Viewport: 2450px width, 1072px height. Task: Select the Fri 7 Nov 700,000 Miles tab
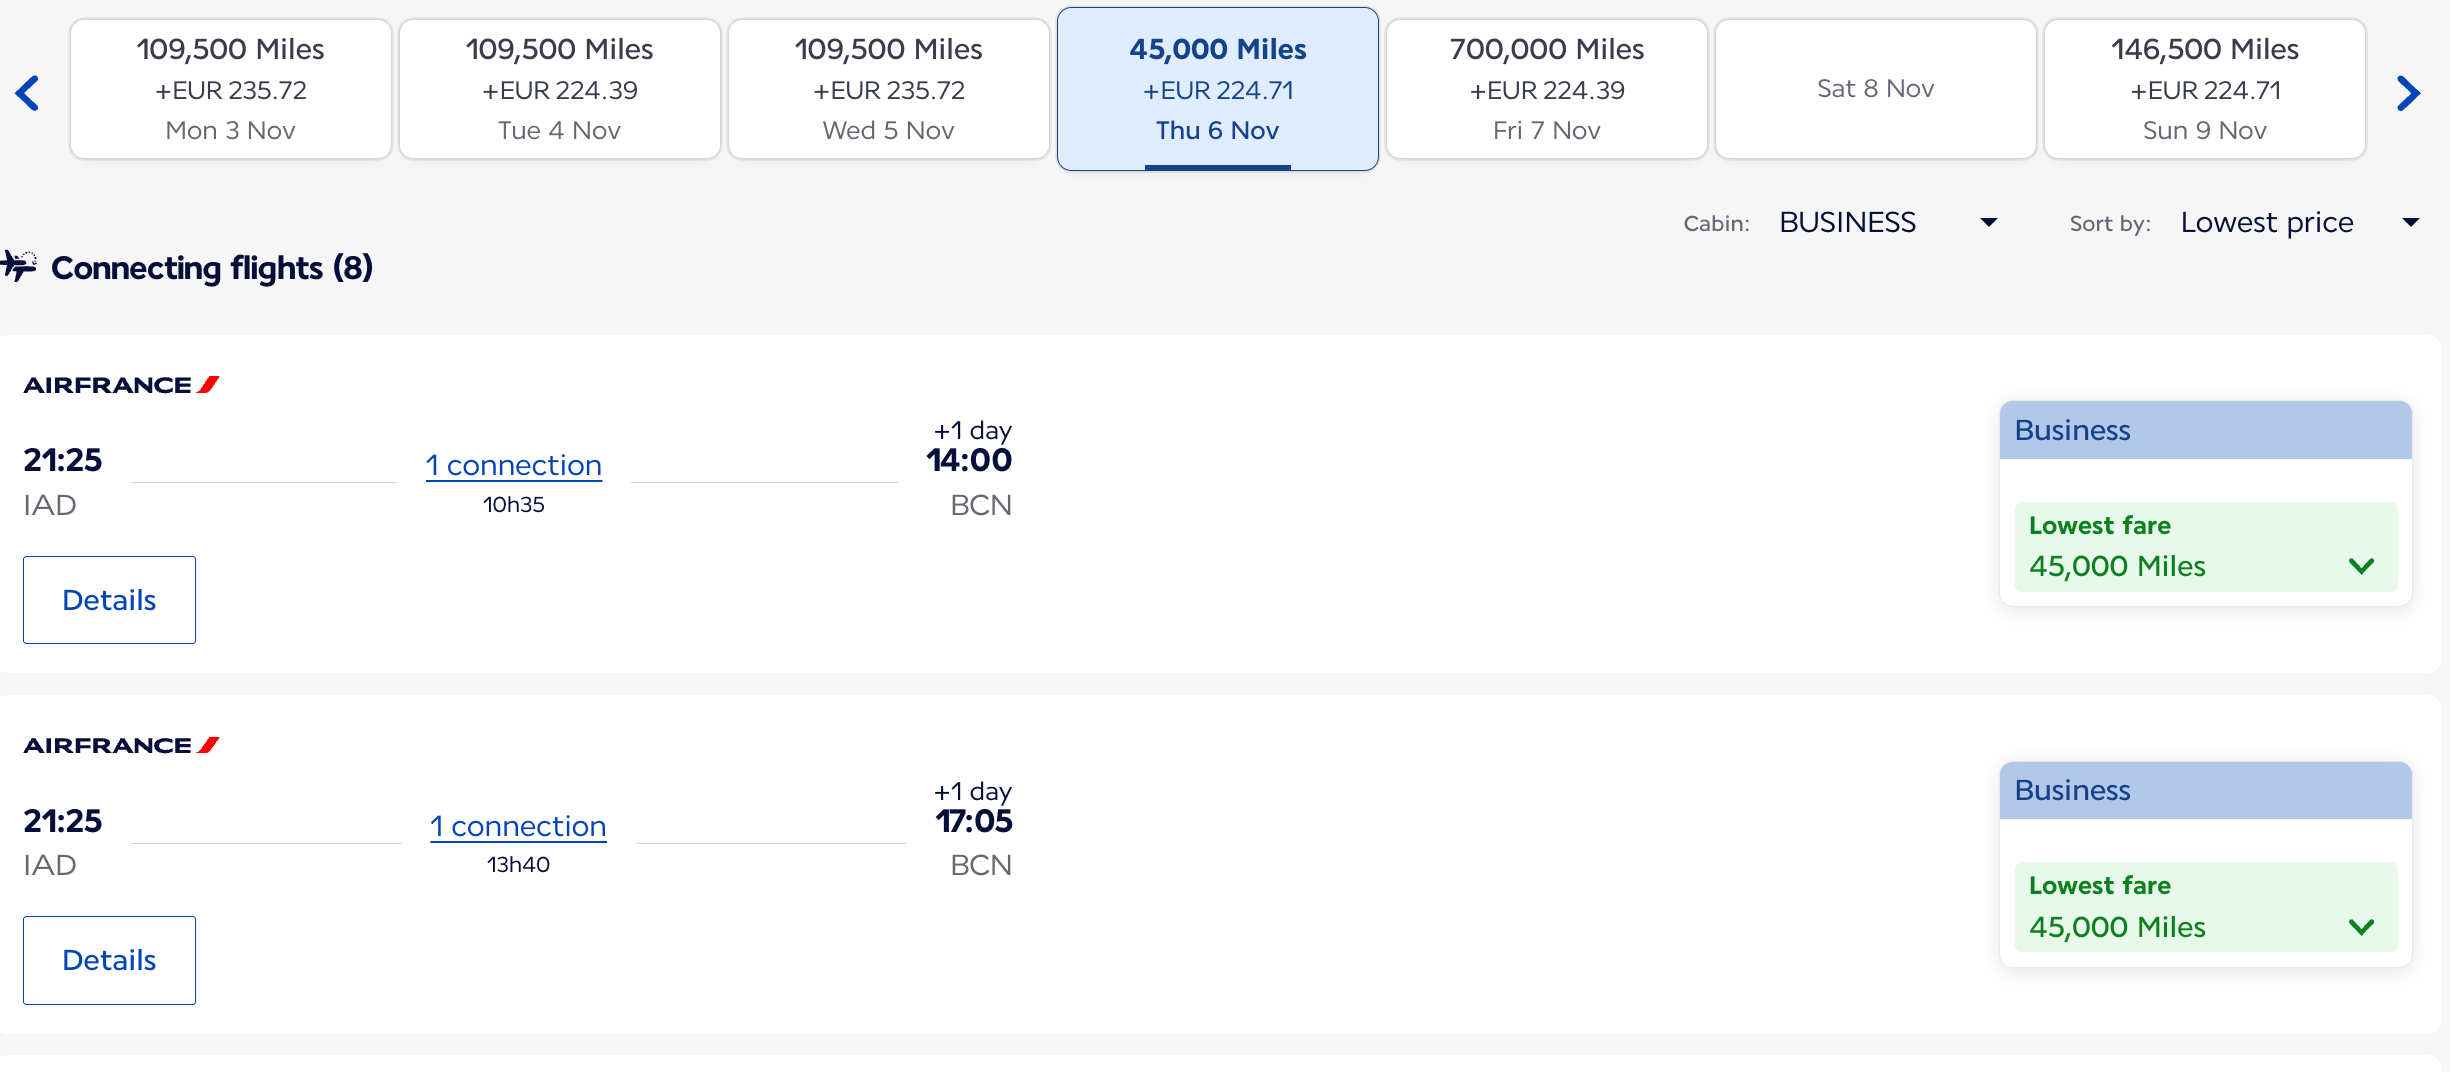tap(1546, 89)
